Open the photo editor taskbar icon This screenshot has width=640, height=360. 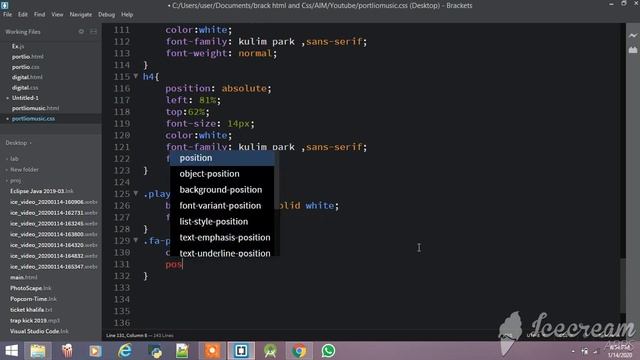point(182,351)
